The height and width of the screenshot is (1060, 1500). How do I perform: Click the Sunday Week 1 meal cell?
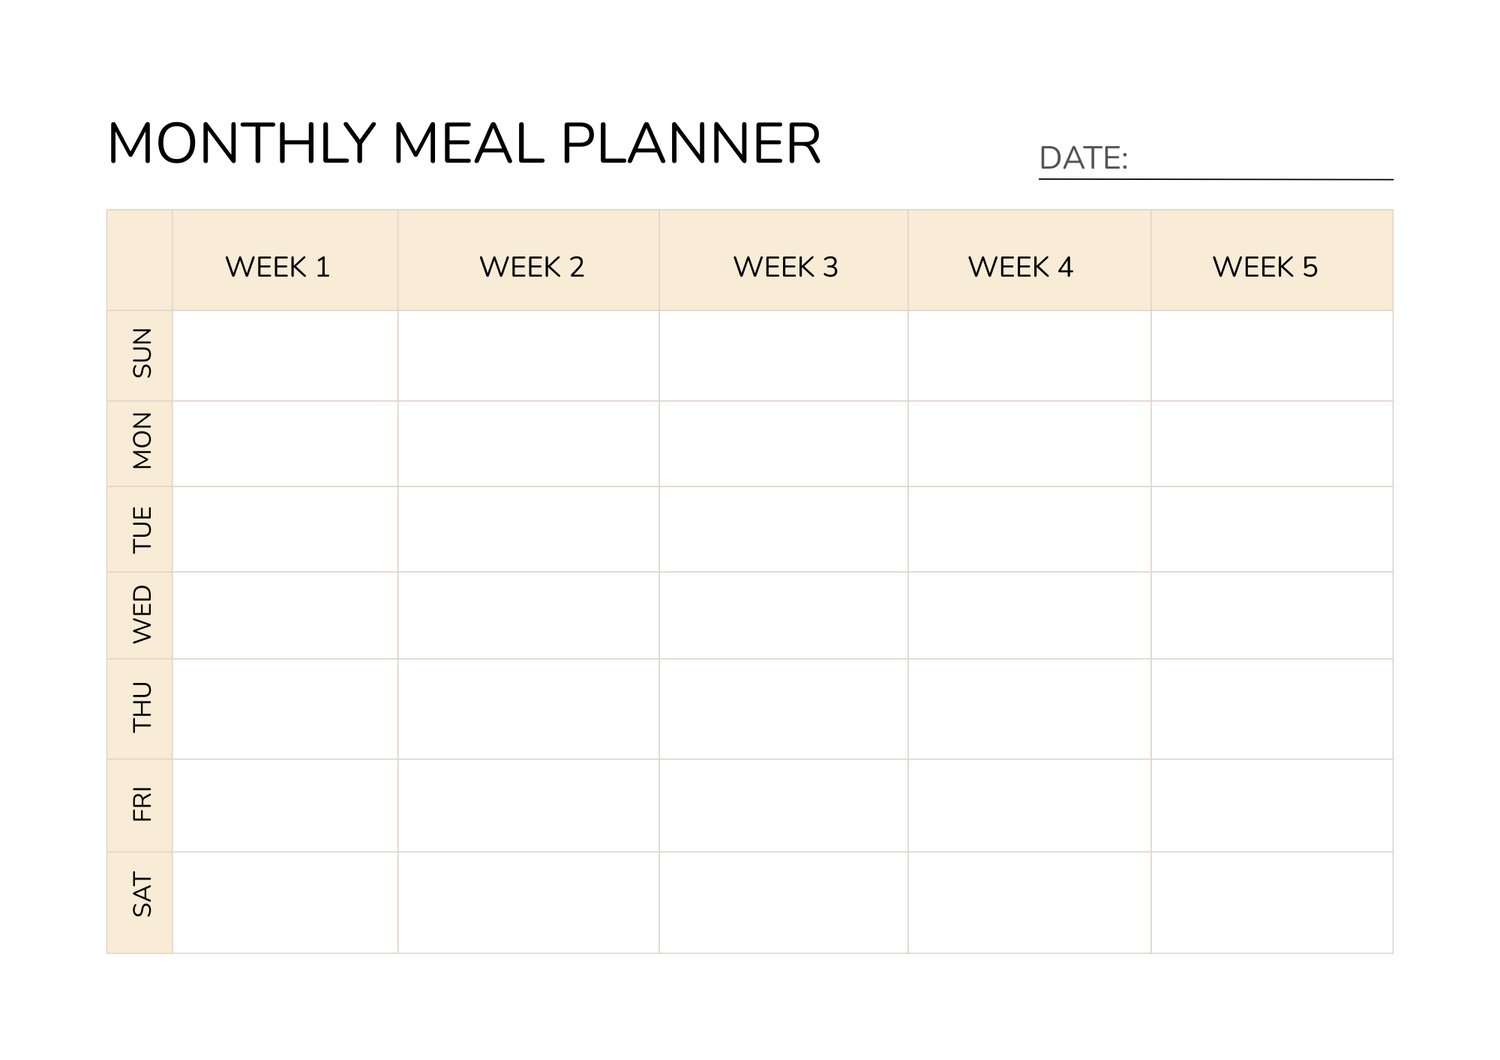[x=285, y=356]
